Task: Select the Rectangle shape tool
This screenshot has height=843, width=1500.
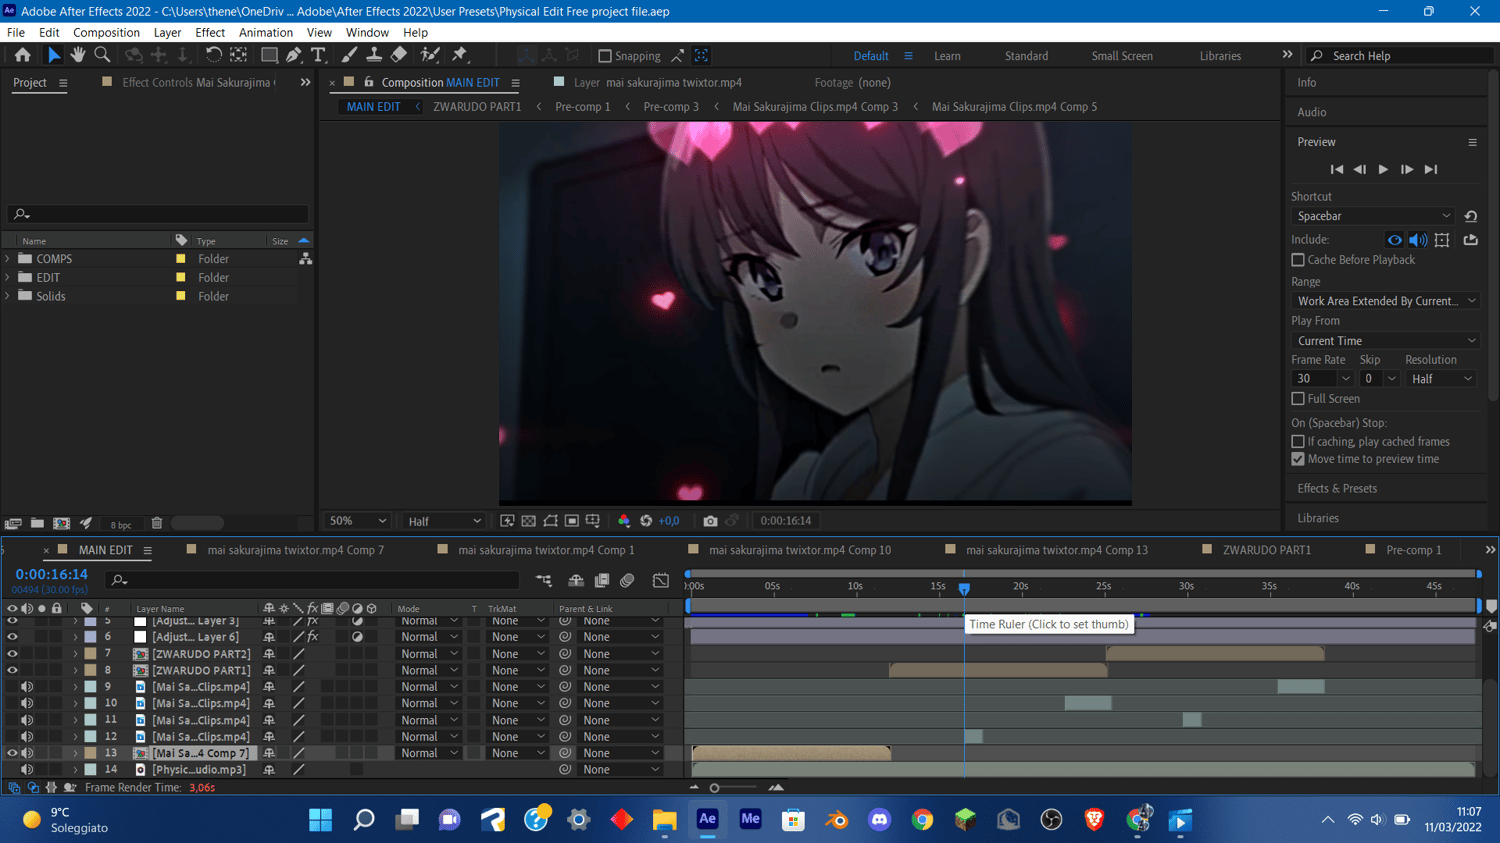Action: click(x=269, y=55)
